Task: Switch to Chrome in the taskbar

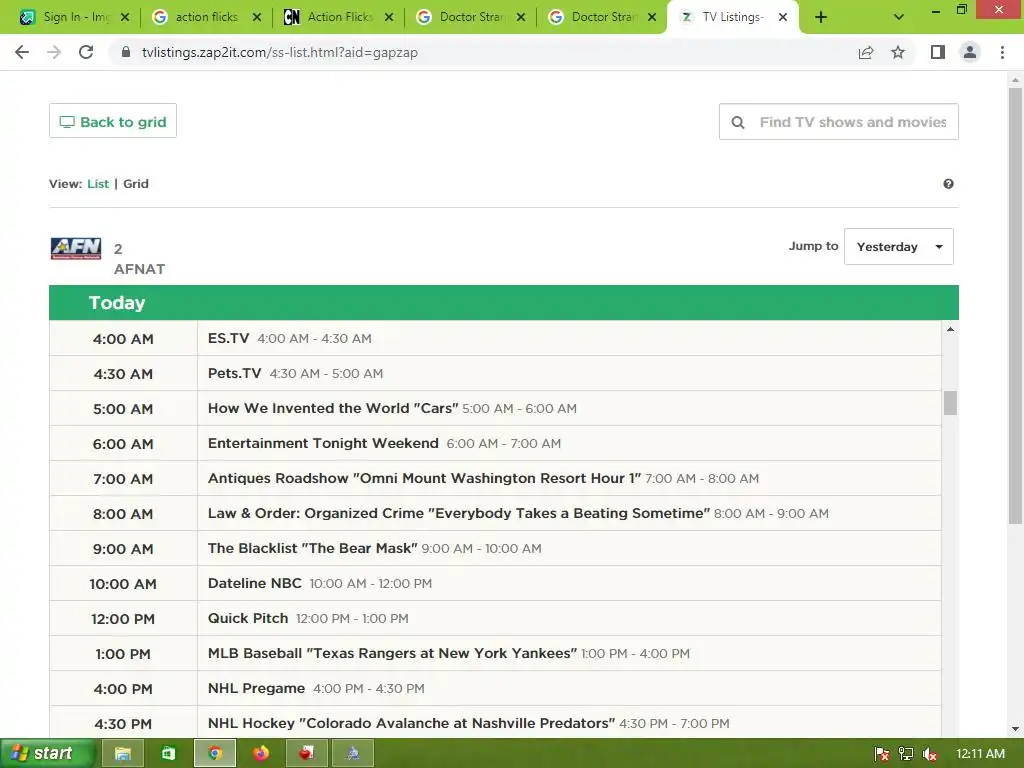Action: pos(215,754)
